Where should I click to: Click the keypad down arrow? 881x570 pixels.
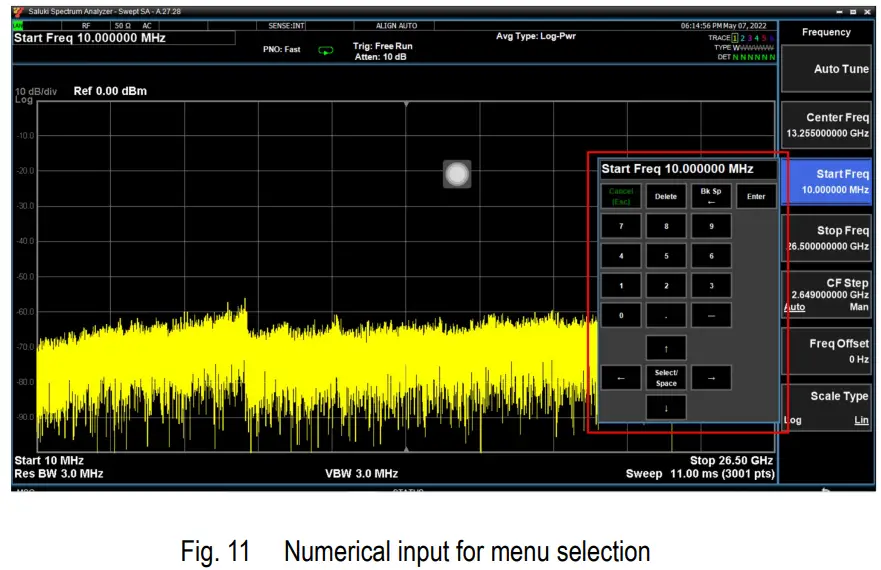pos(666,408)
